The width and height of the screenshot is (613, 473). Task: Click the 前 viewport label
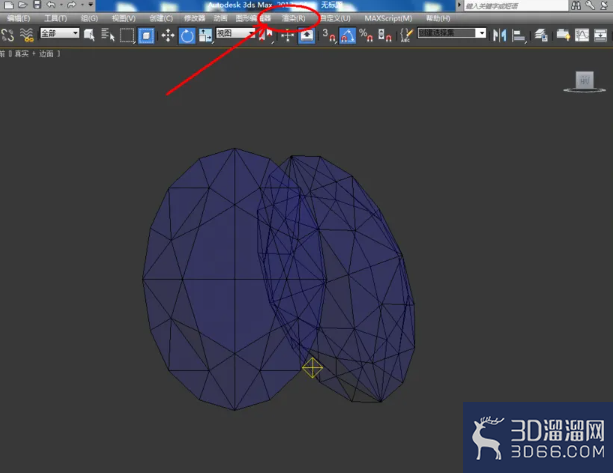[2, 54]
